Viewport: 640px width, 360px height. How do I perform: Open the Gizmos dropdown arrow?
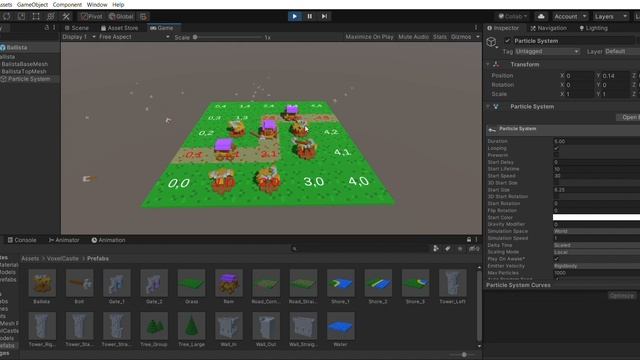(478, 37)
